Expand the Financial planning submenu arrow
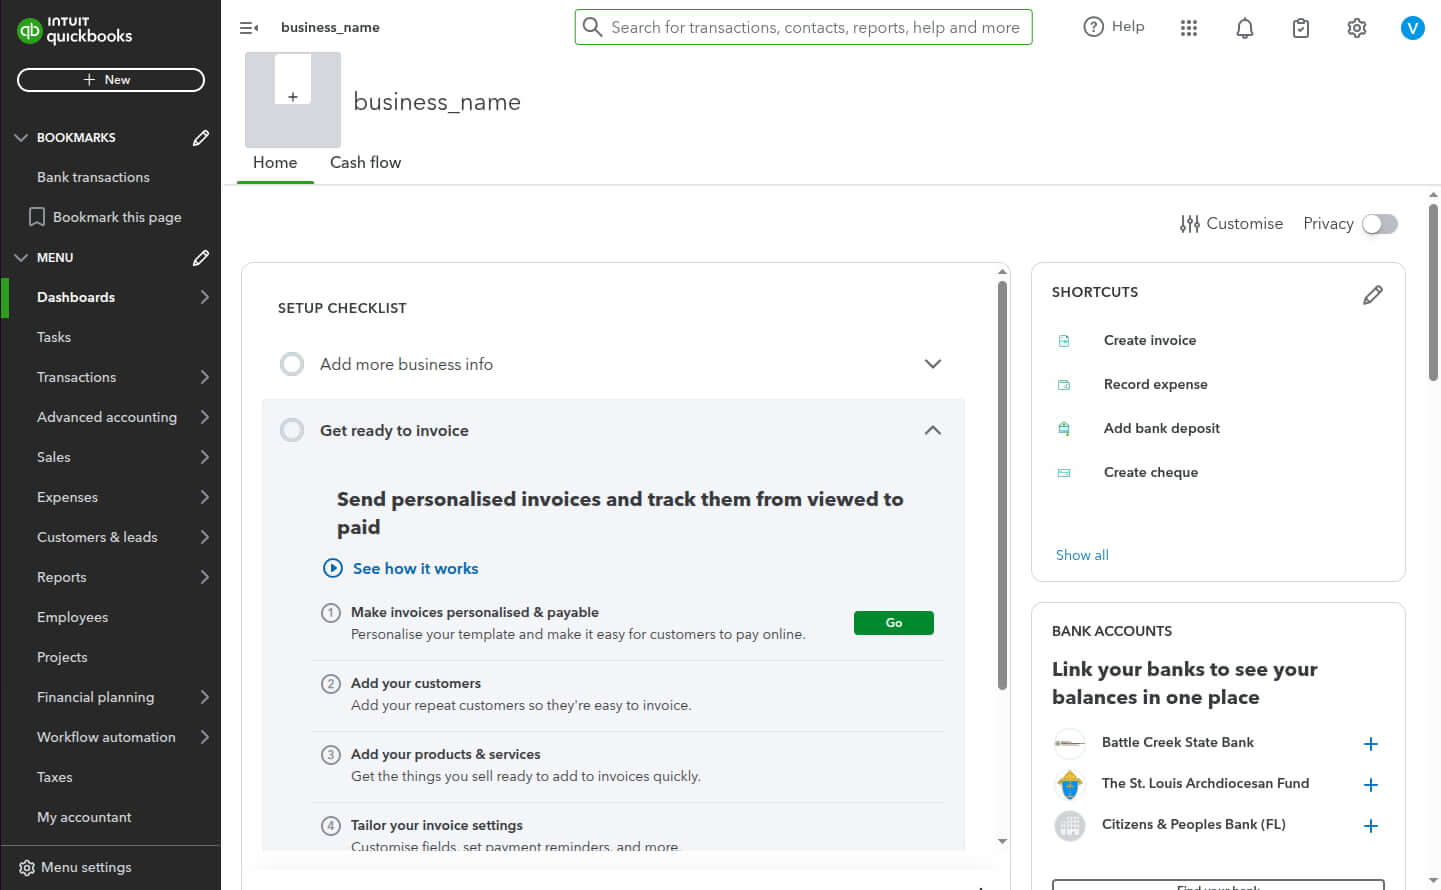The image size is (1441, 890). [205, 697]
